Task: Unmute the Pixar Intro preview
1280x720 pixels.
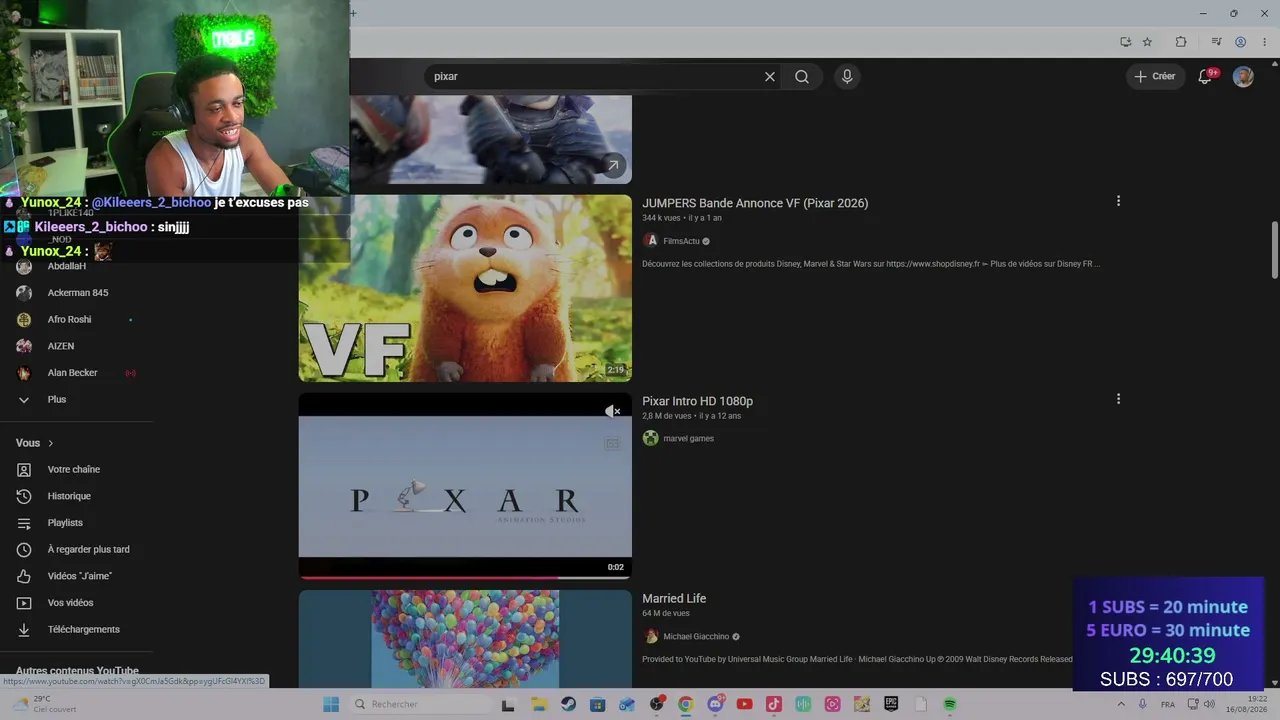Action: (x=612, y=411)
